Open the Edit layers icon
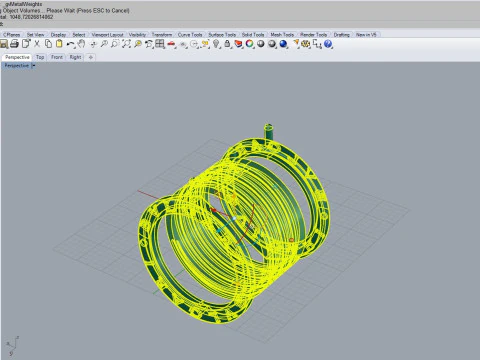Screen dimensions: 480x360 coord(238,44)
